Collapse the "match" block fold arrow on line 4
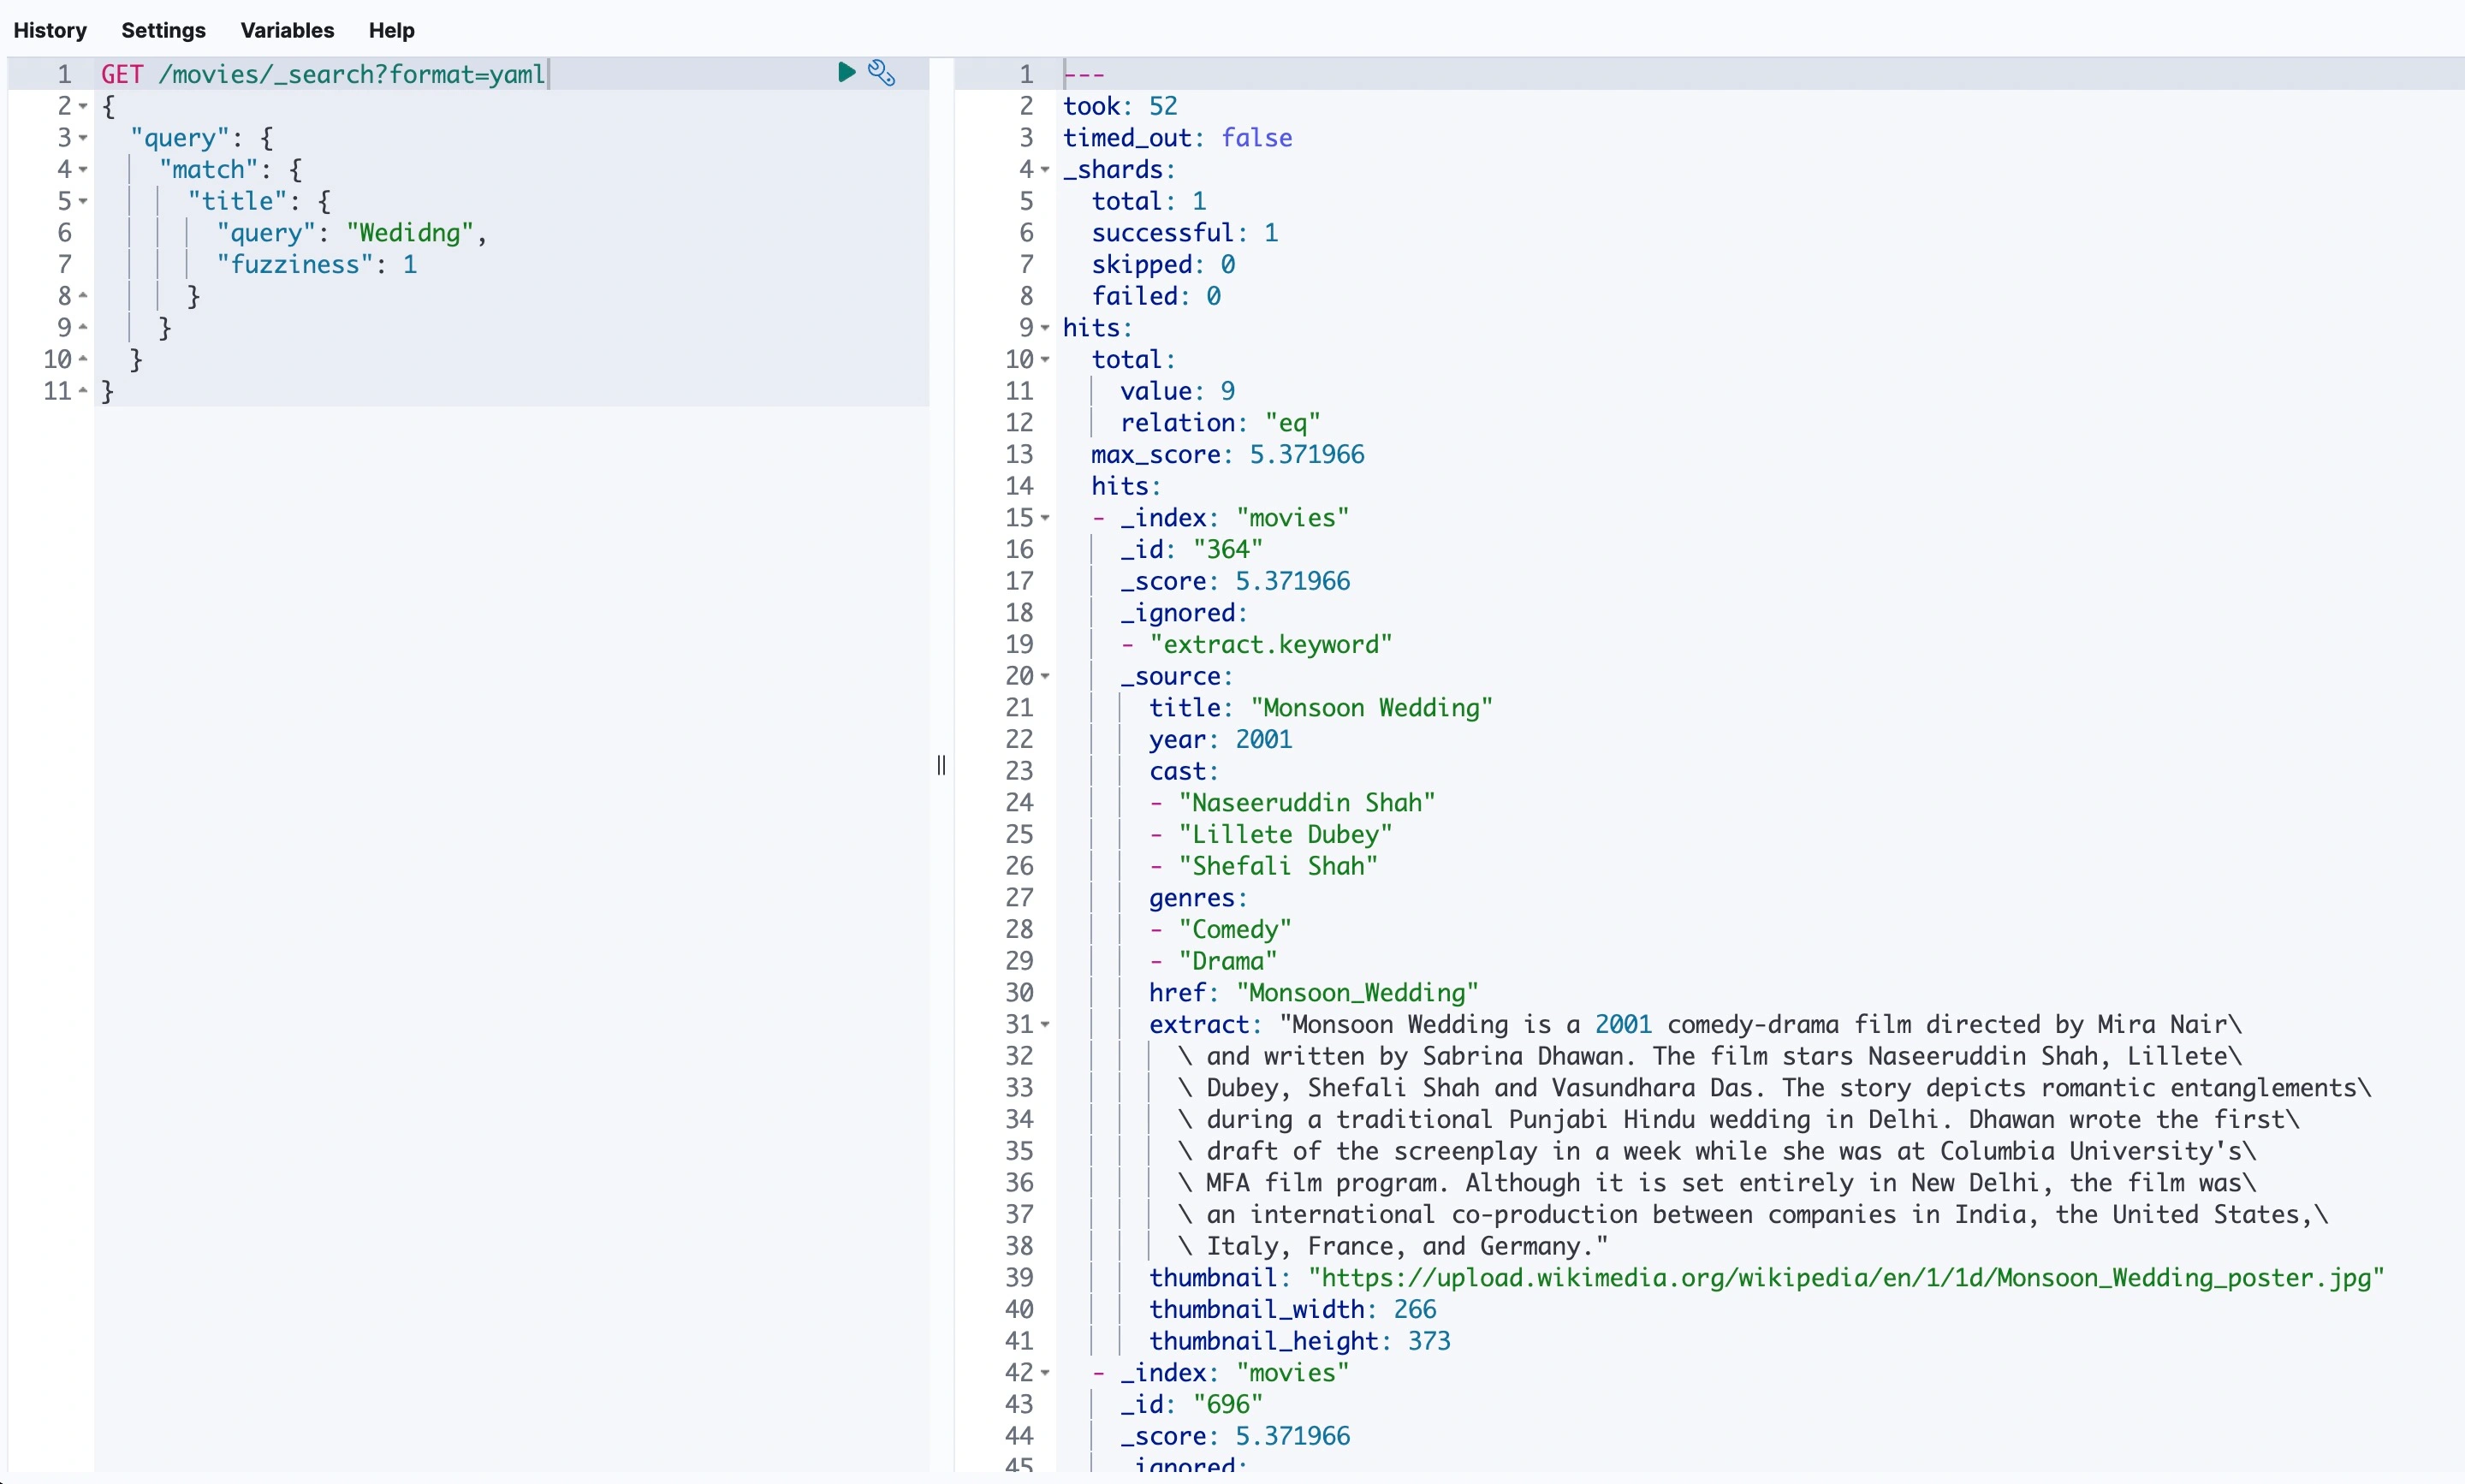Viewport: 2465px width, 1484px height. coord(83,170)
